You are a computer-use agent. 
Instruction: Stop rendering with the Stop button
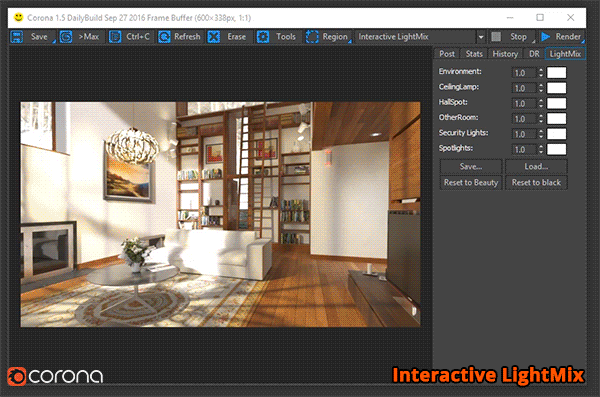point(518,37)
